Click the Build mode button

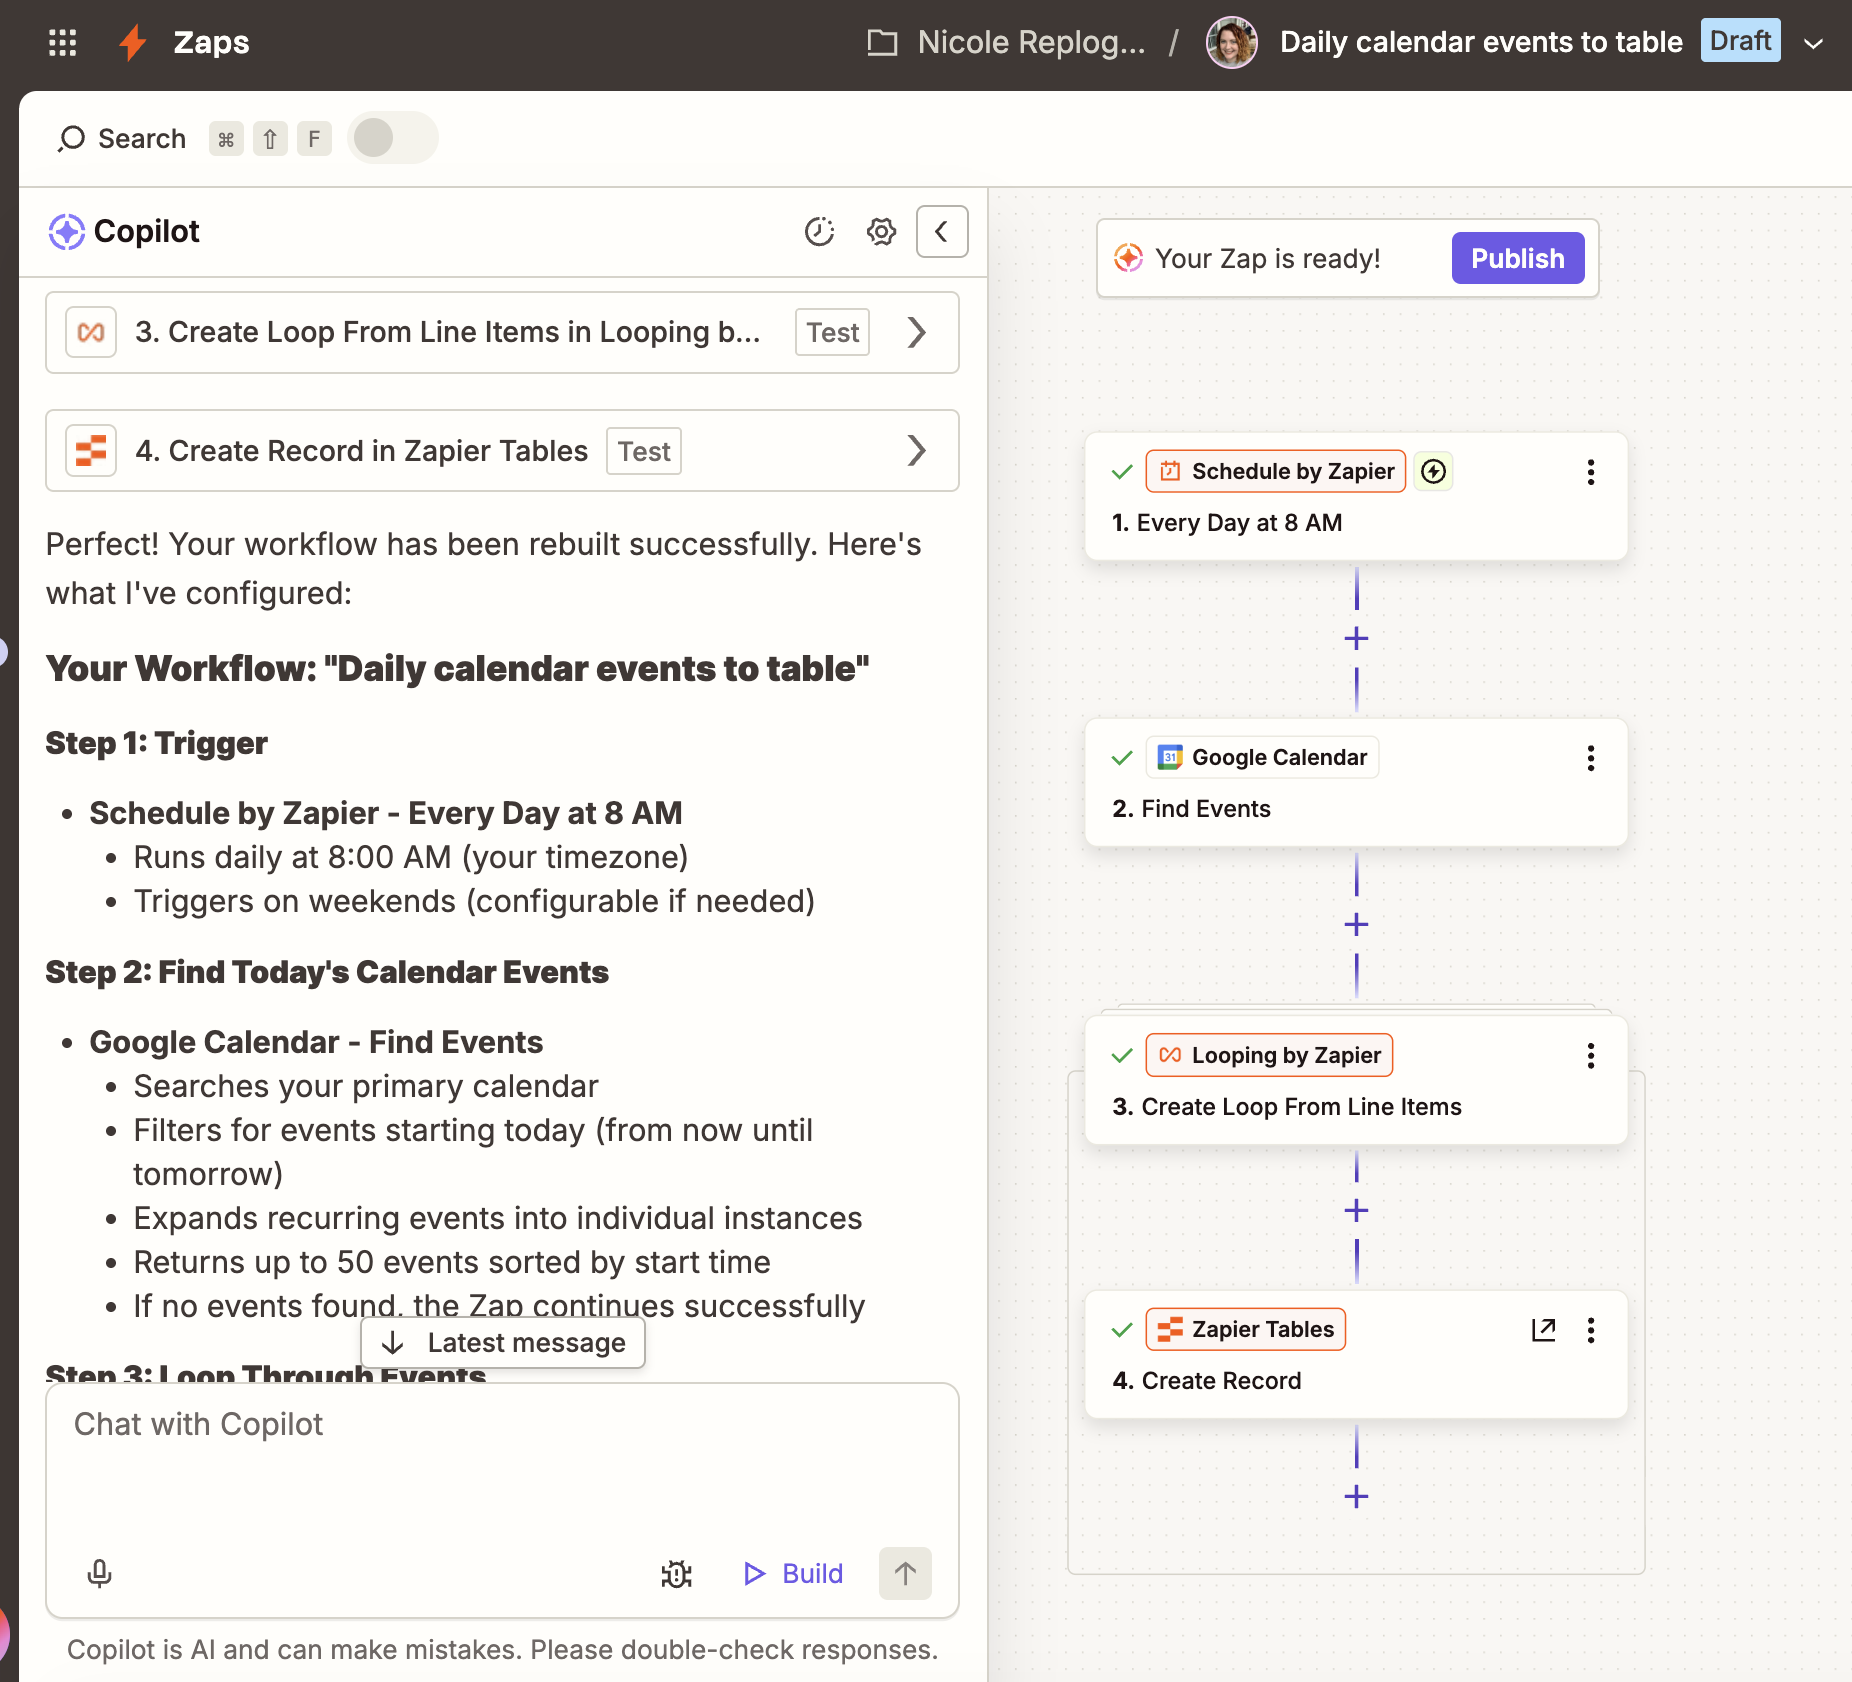794,1574
